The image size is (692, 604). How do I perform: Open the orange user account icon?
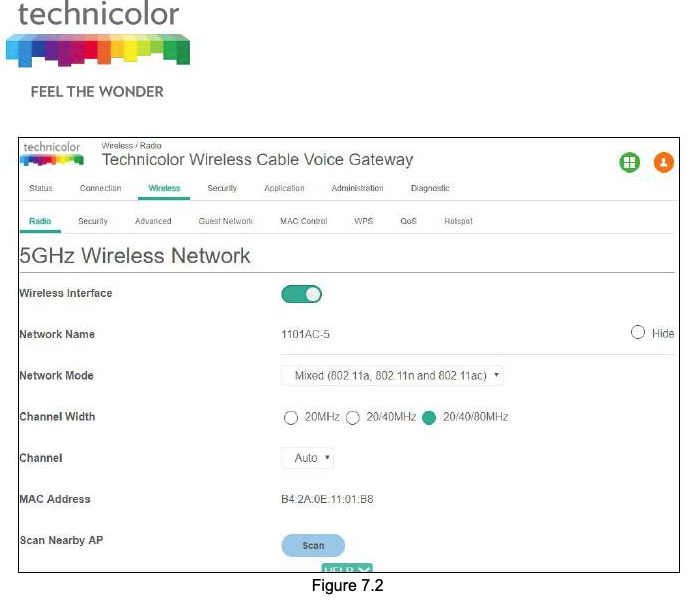663,162
